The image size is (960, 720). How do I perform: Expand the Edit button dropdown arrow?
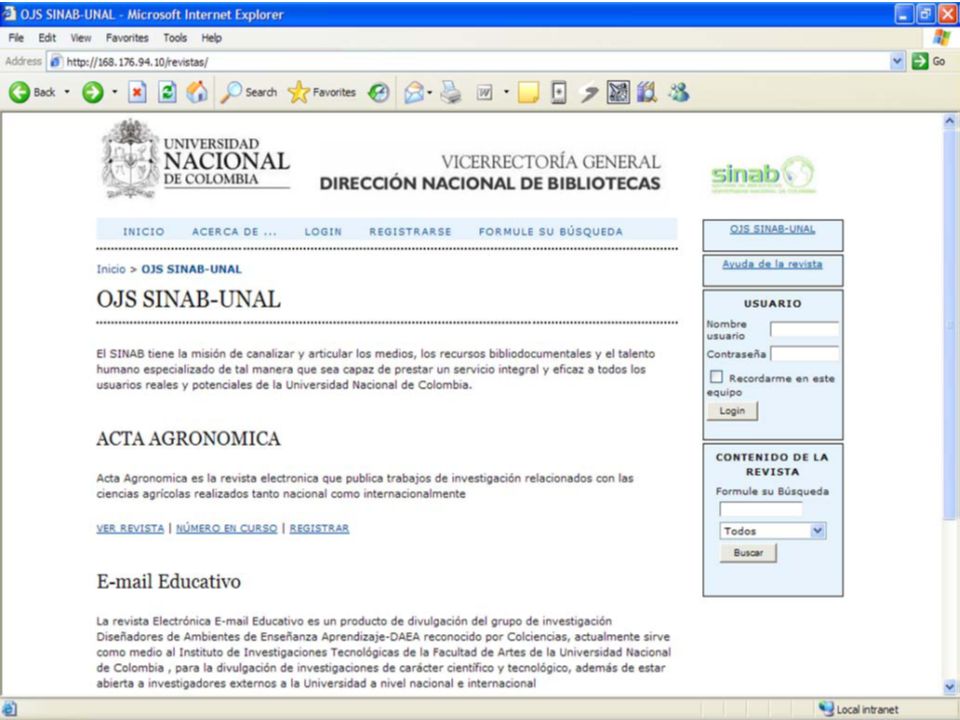tap(506, 92)
